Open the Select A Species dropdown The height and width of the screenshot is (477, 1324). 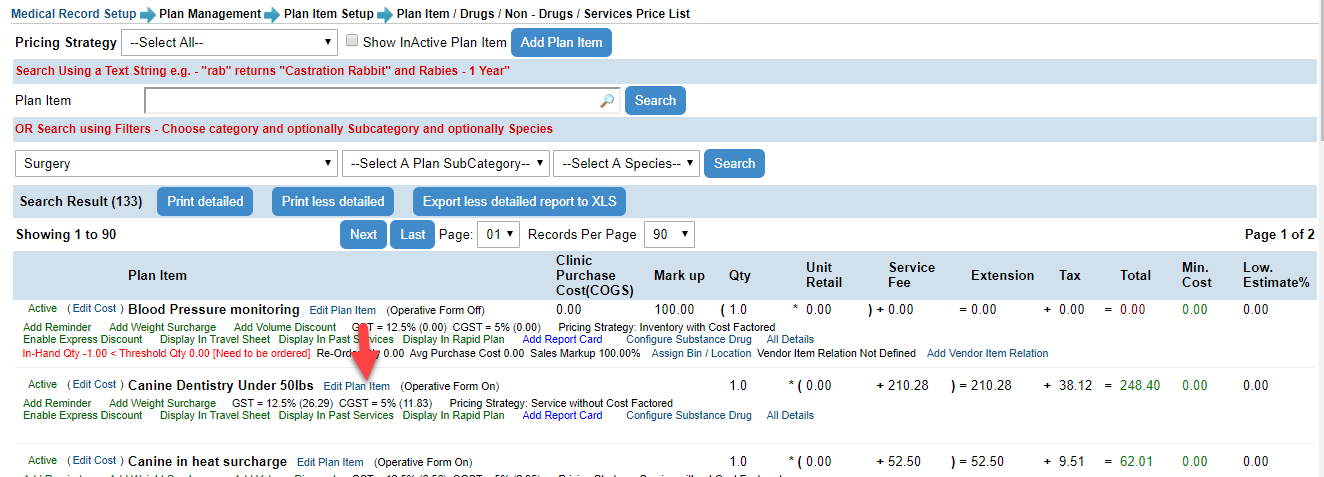point(626,163)
